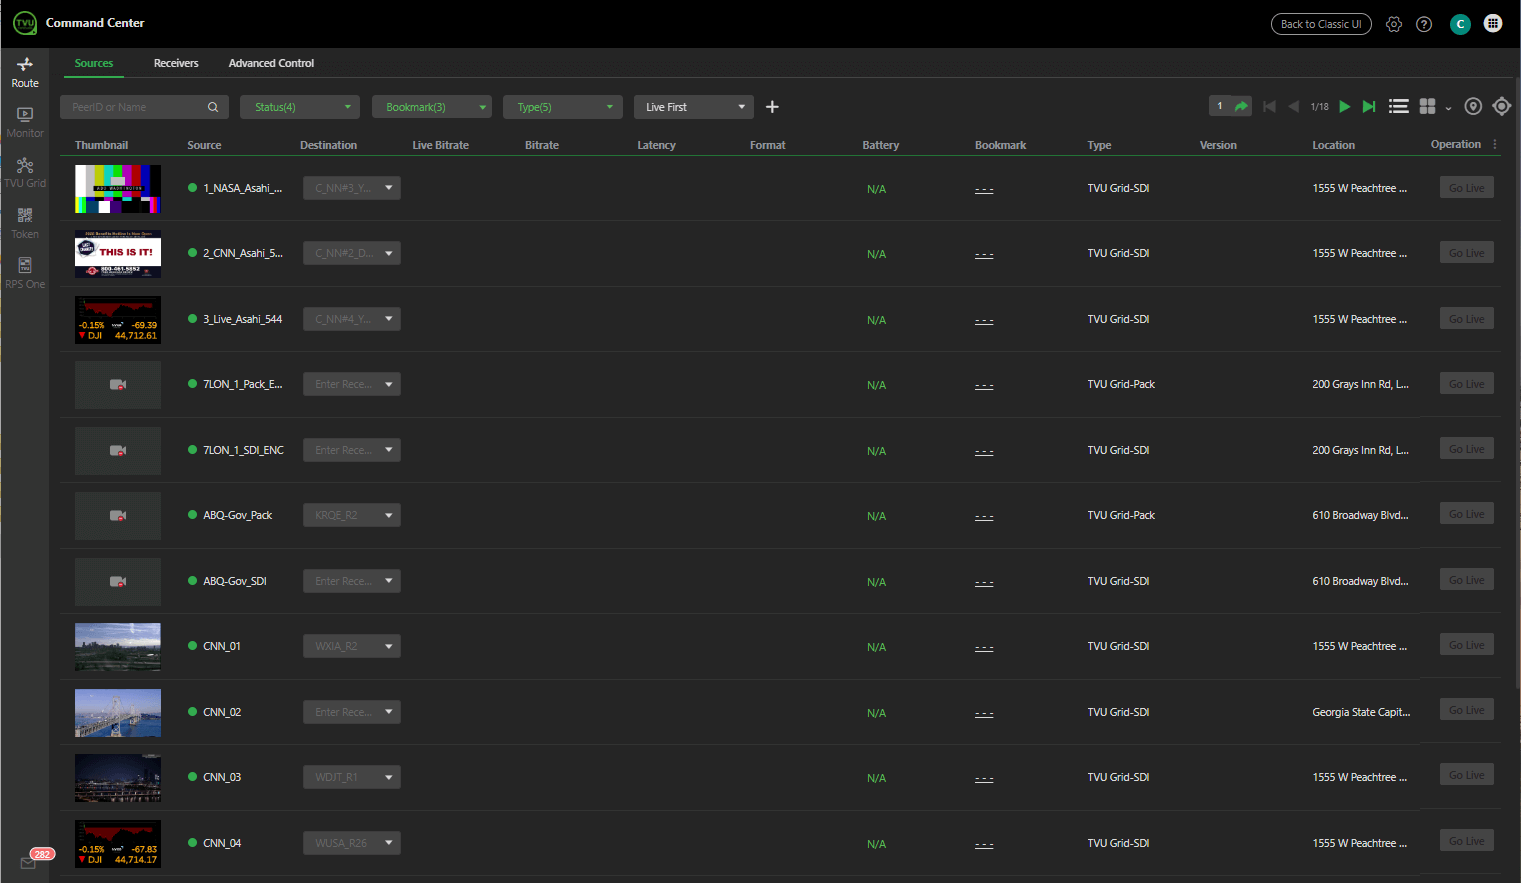Click the page number input box

coord(1220,106)
